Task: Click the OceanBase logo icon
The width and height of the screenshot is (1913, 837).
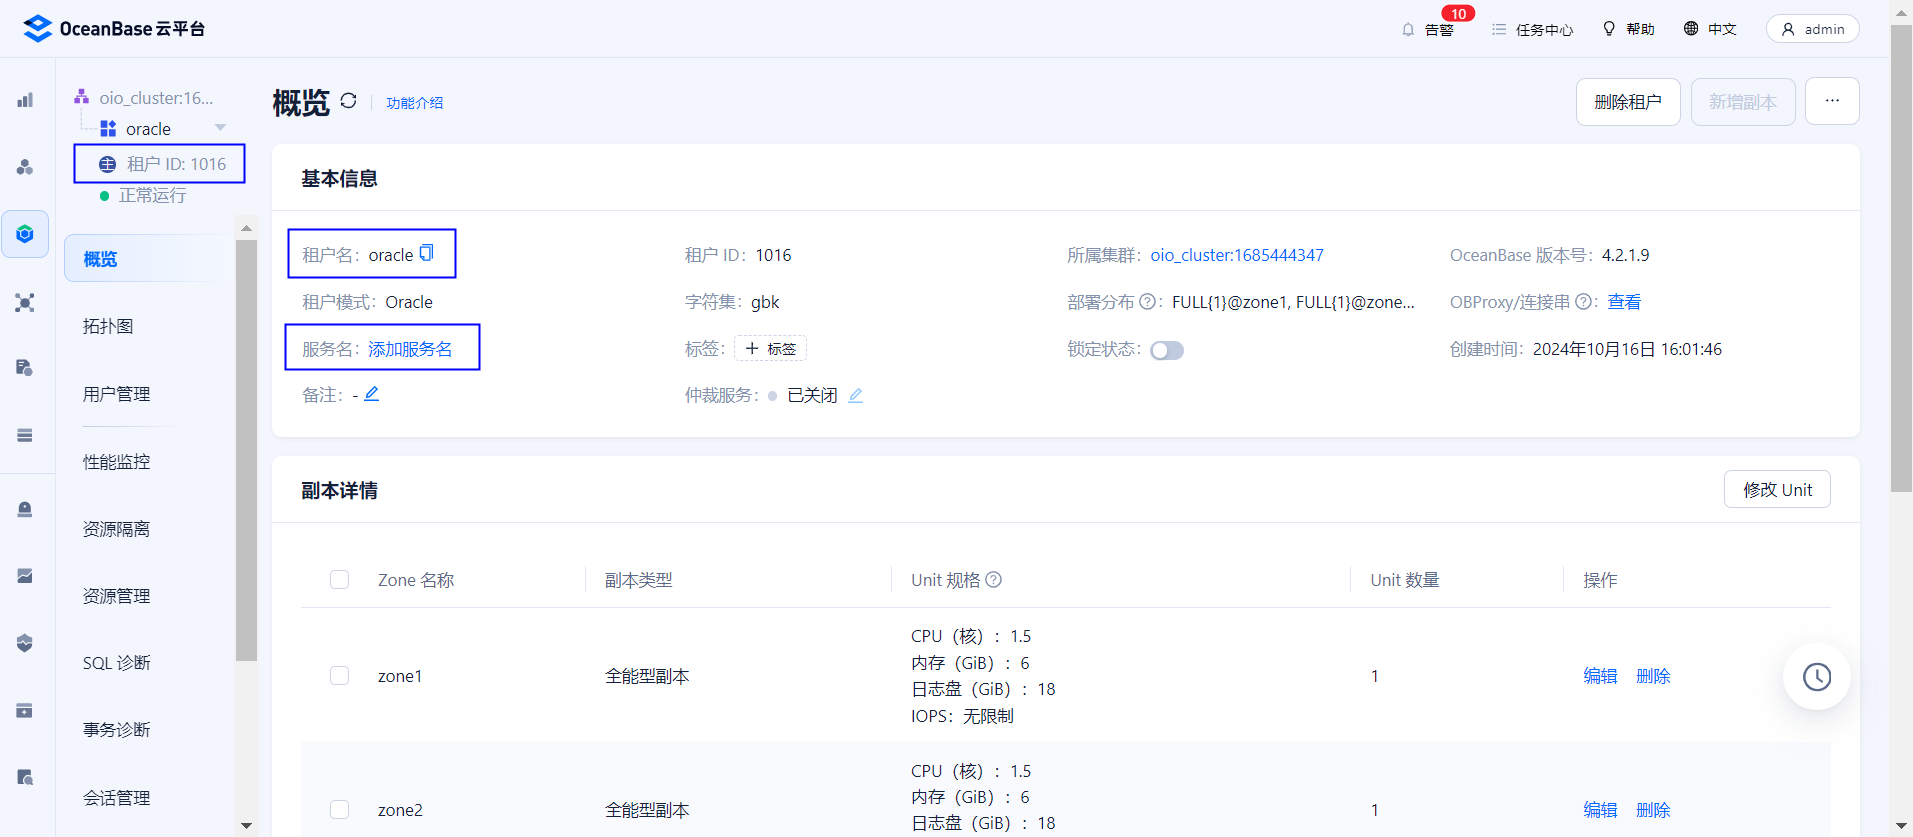Action: click(x=37, y=28)
